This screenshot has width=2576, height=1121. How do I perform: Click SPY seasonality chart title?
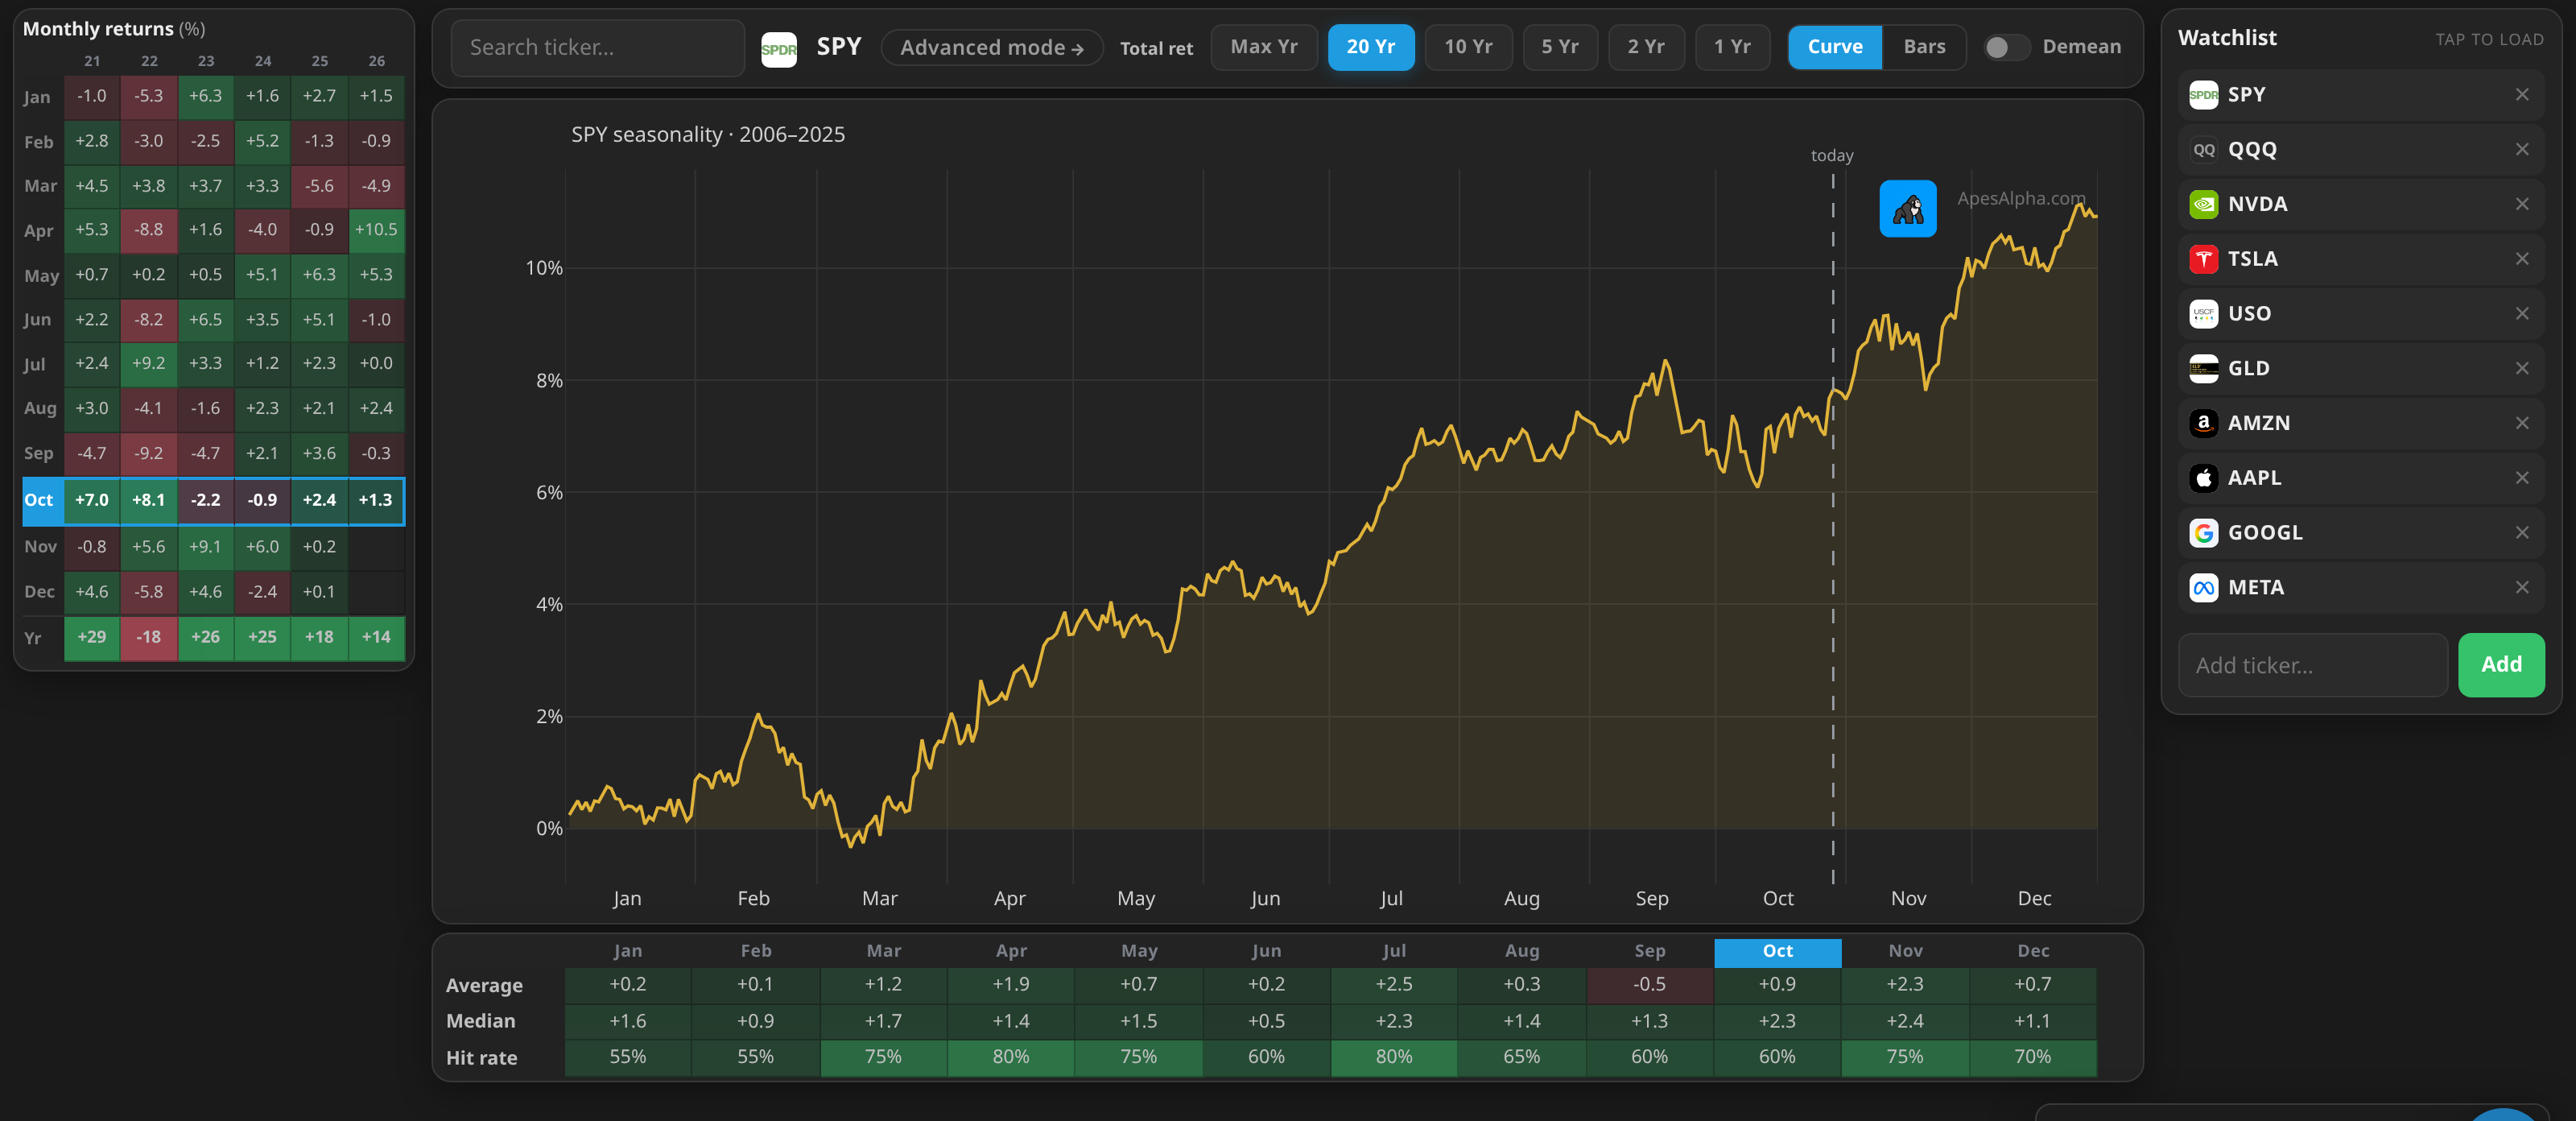(707, 135)
